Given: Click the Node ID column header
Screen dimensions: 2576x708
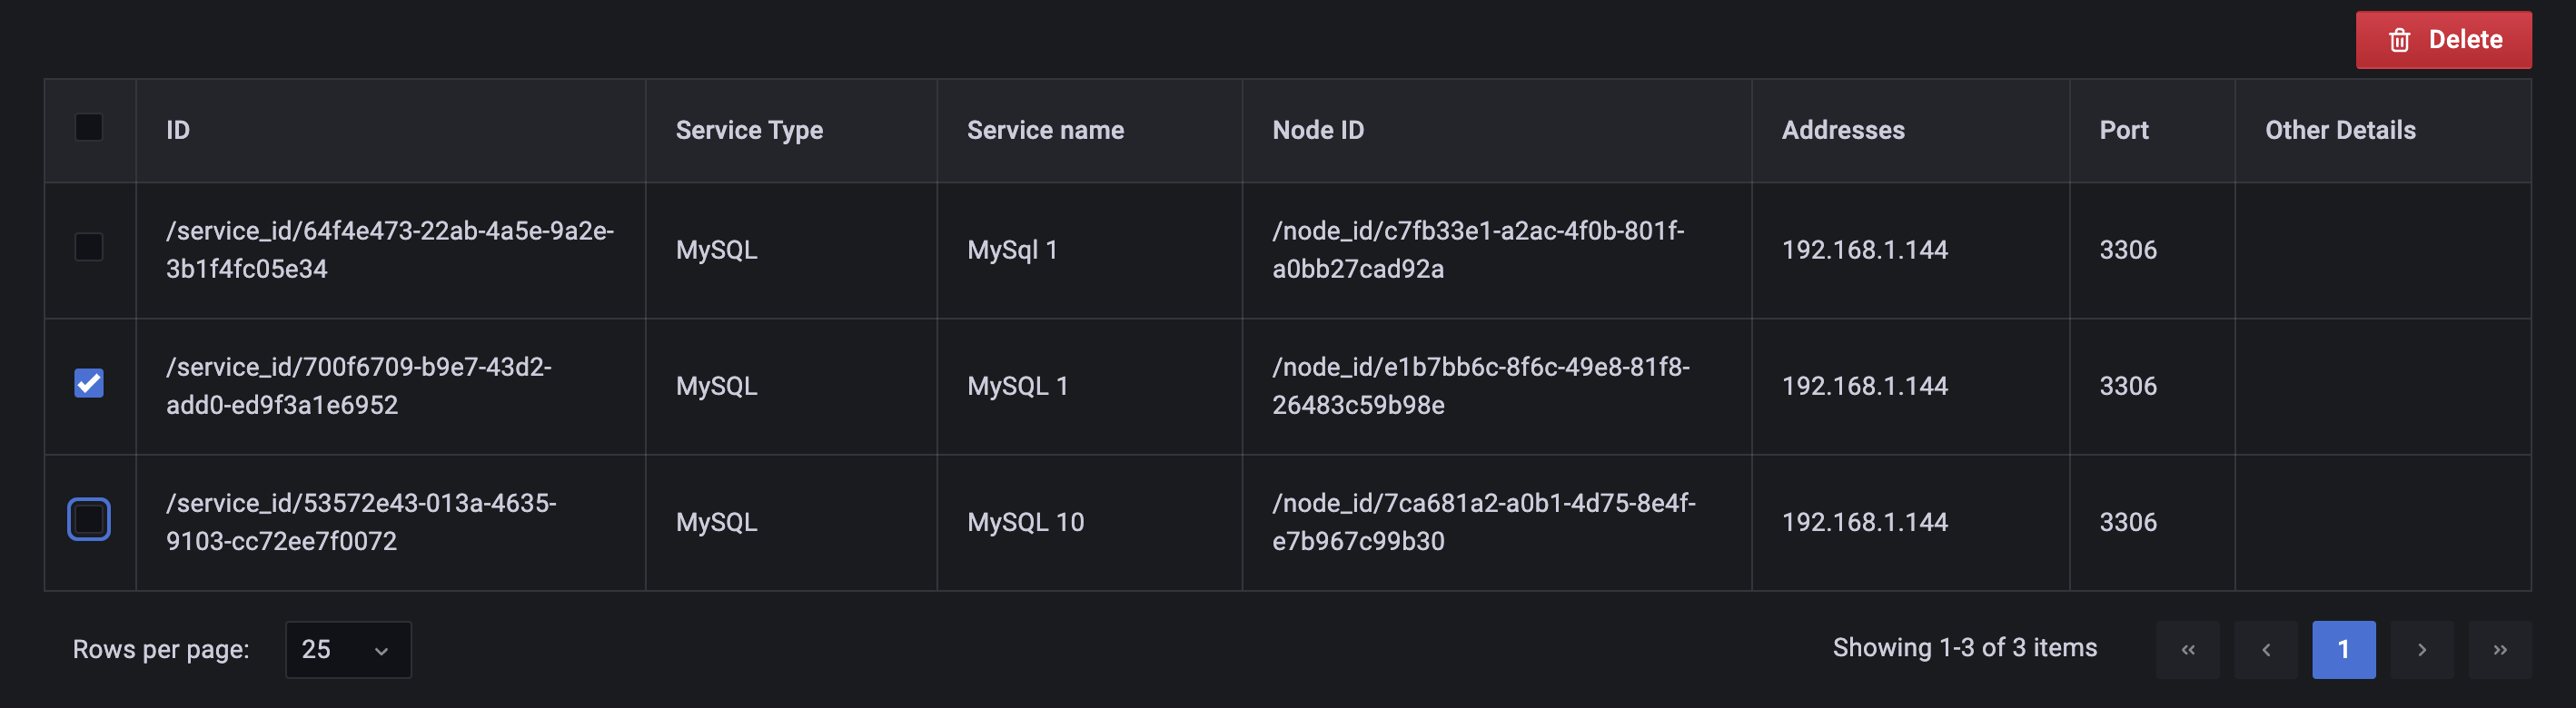Looking at the screenshot, I should [x=1318, y=130].
